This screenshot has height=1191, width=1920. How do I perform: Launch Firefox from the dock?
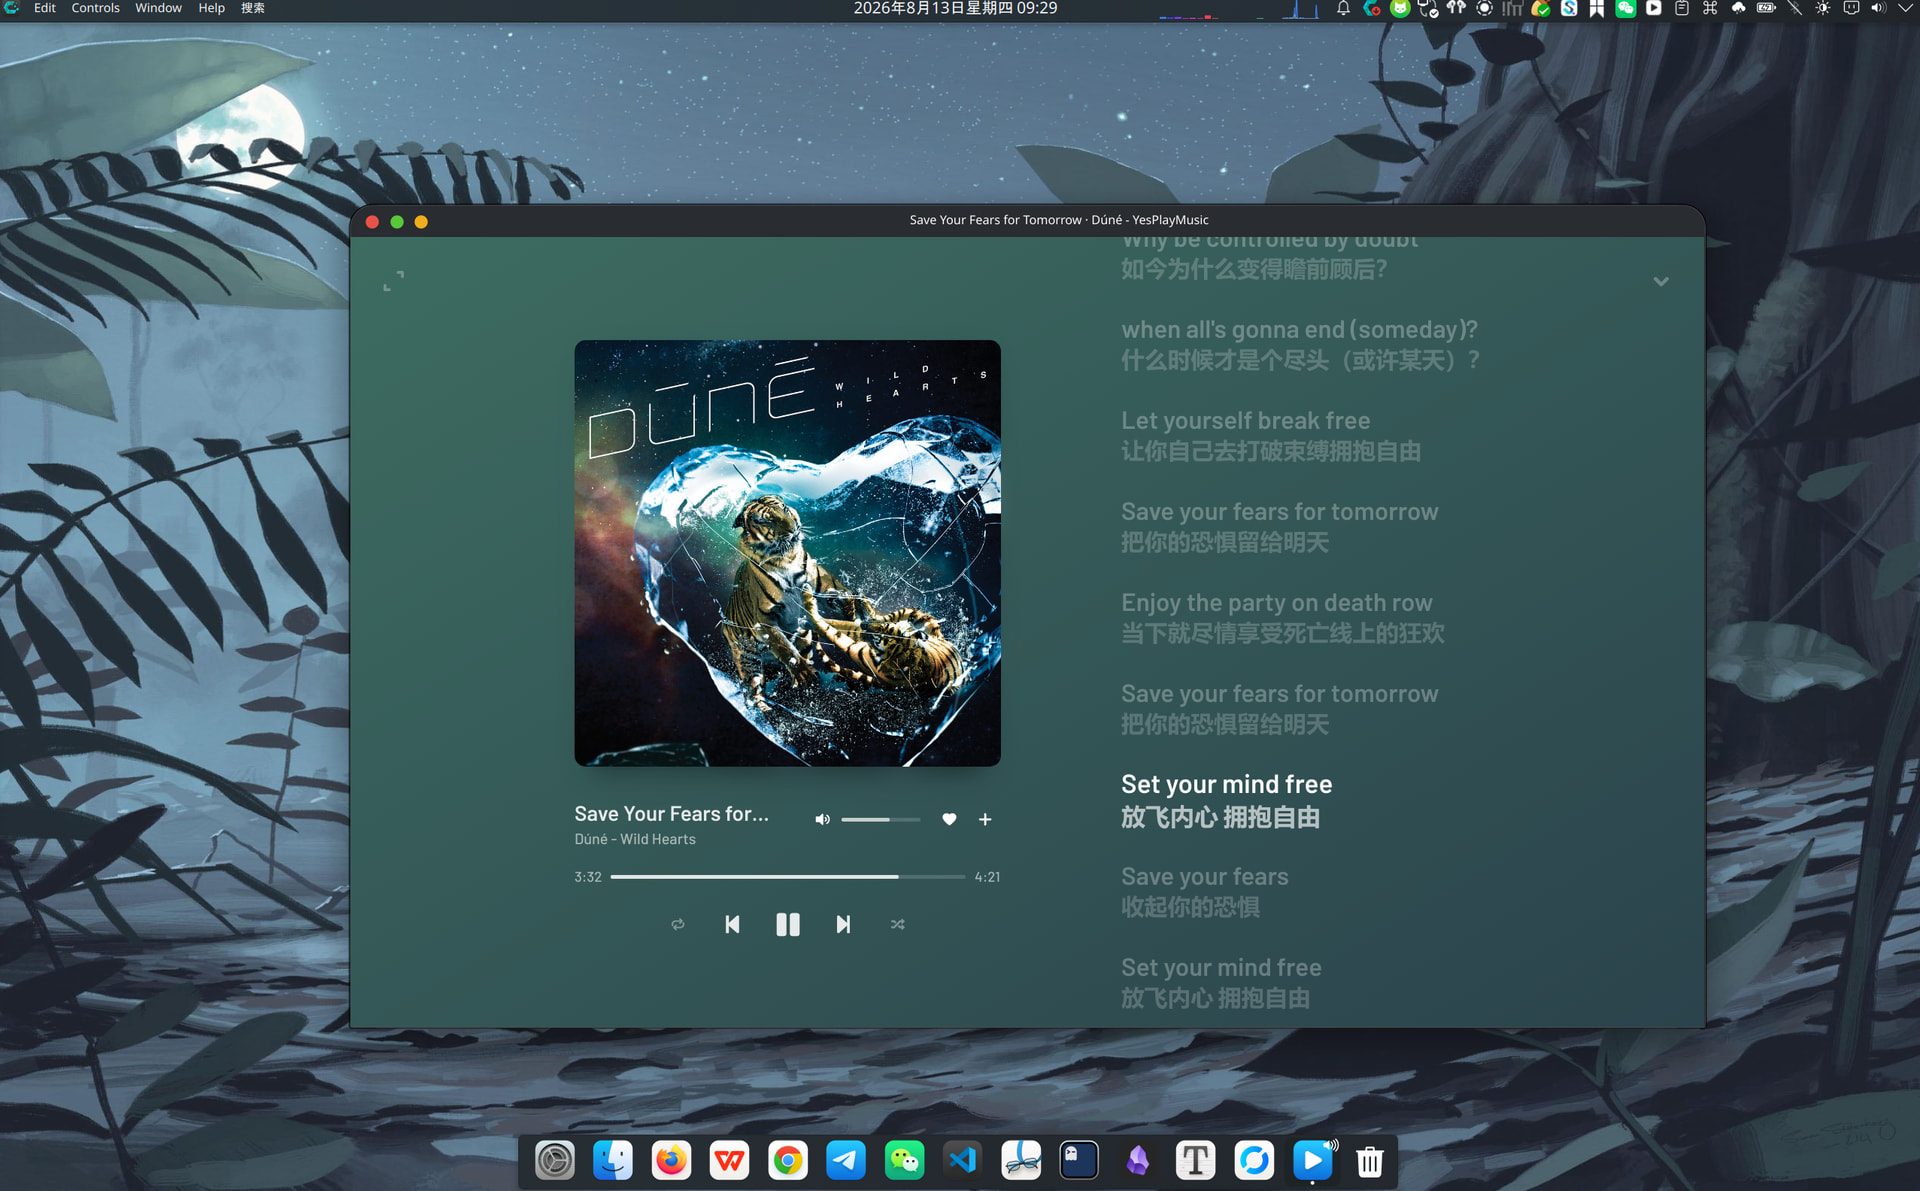coord(671,1160)
